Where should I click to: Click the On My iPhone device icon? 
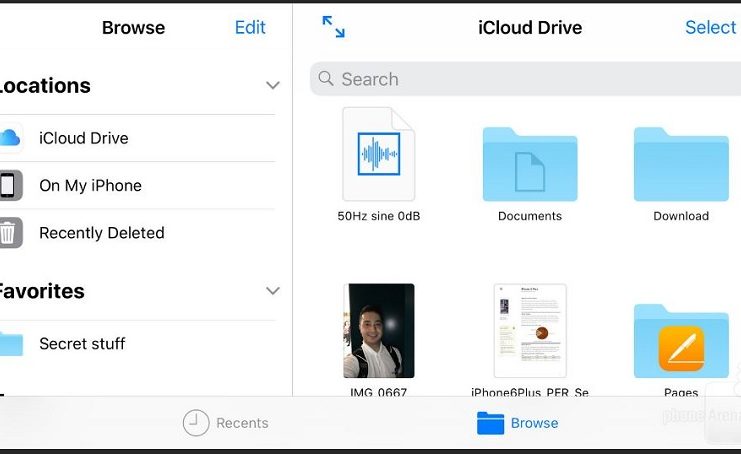9,185
